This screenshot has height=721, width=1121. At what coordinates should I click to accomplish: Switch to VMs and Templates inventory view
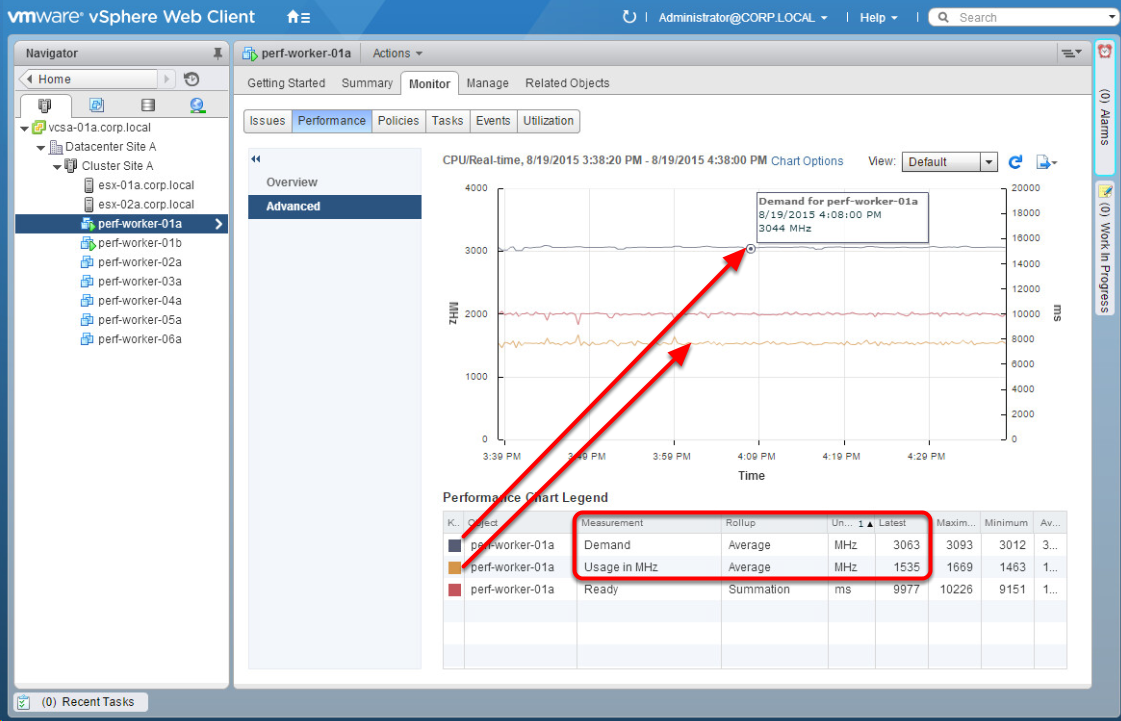click(97, 106)
